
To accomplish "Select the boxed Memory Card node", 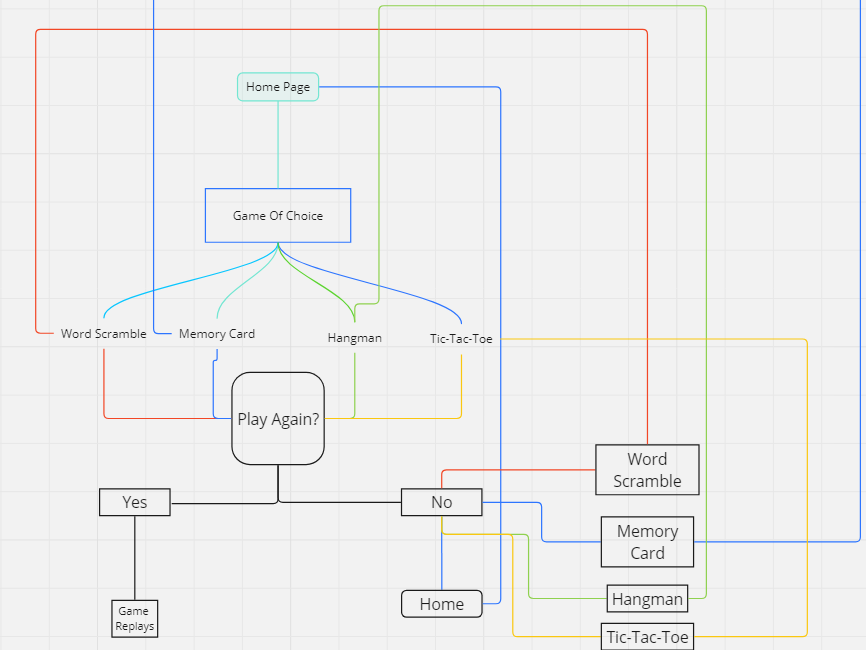I will click(x=647, y=542).
